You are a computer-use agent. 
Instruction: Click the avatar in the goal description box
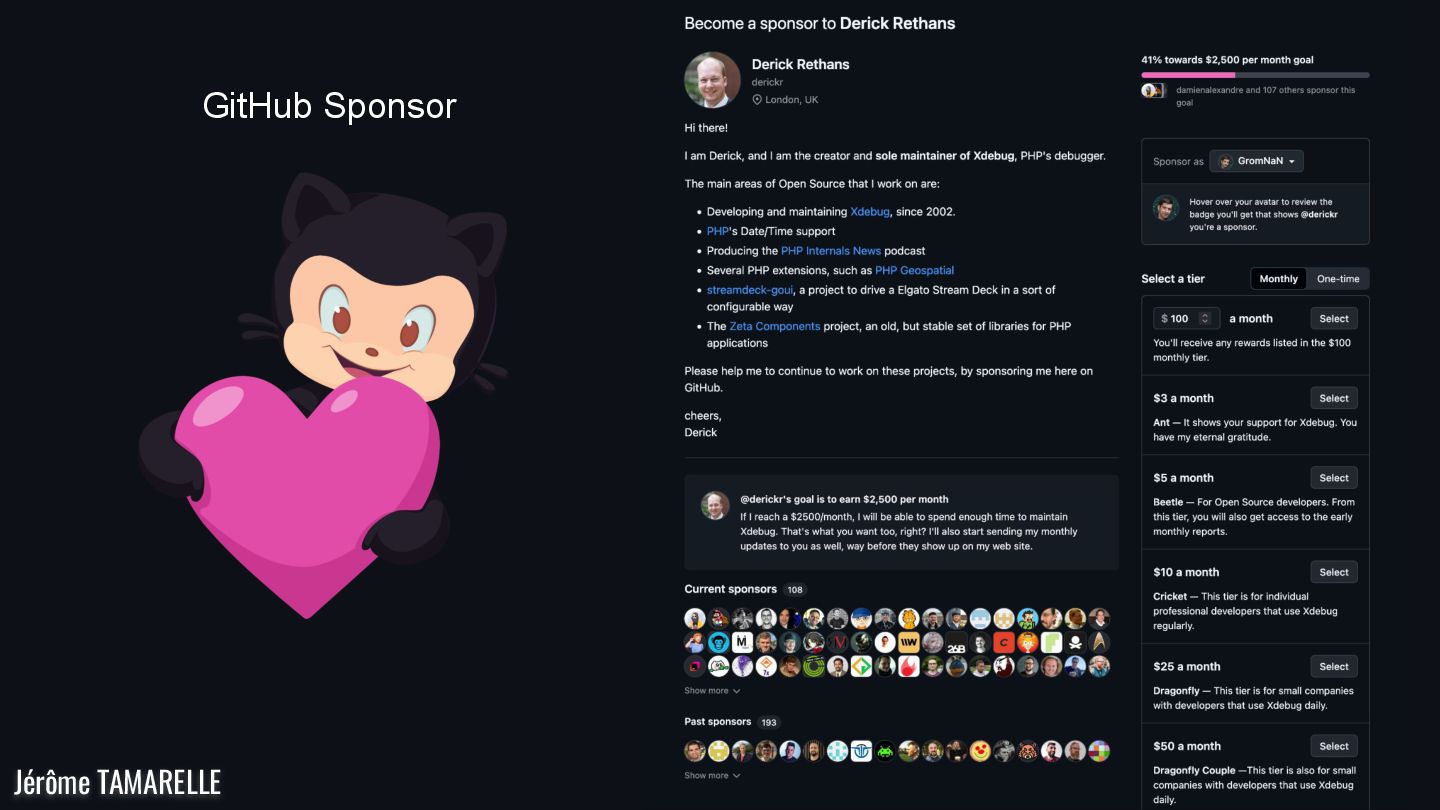pos(715,505)
